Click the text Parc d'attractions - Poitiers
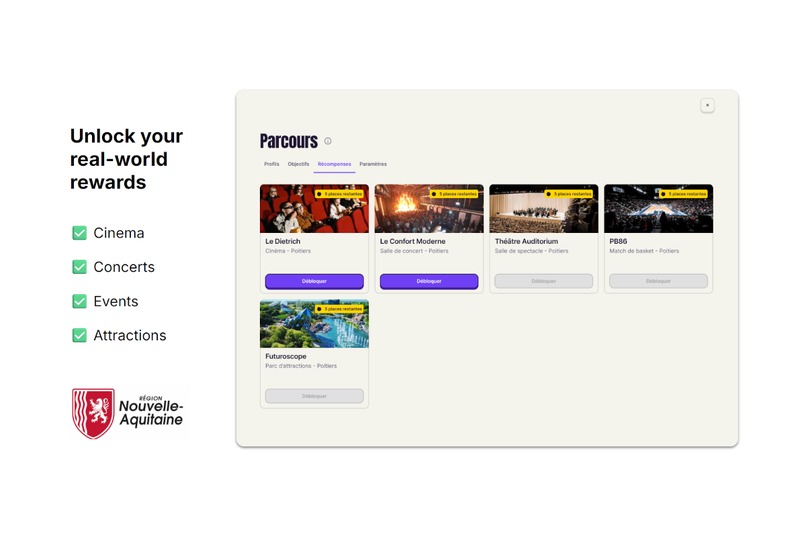 click(x=301, y=366)
